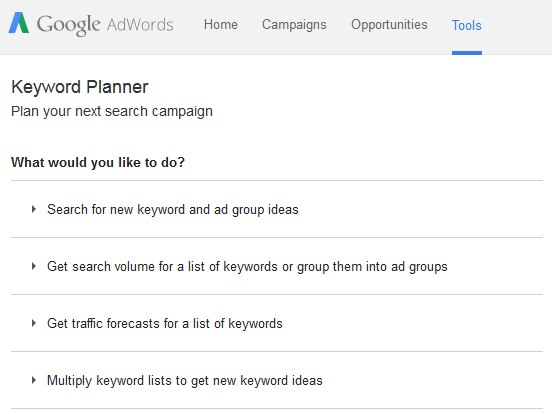The width and height of the screenshot is (552, 414).
Task: Click the Keyword Planner page heading
Action: pos(80,87)
